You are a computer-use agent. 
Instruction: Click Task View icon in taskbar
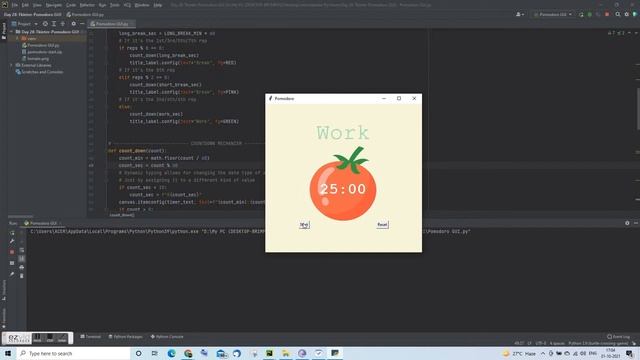[155, 353]
